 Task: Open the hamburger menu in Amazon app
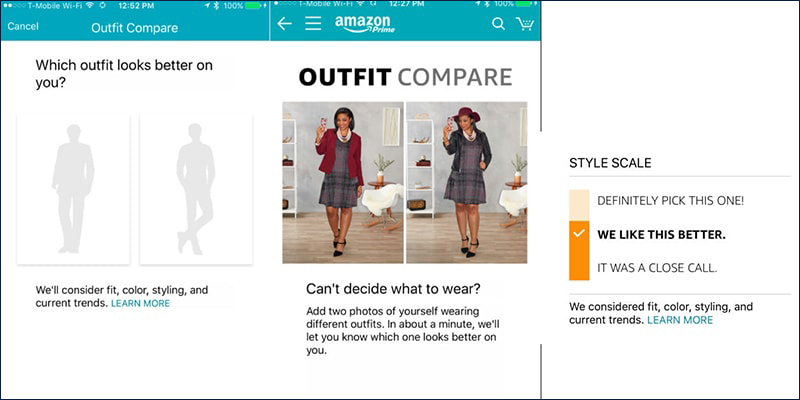pyautogui.click(x=313, y=23)
